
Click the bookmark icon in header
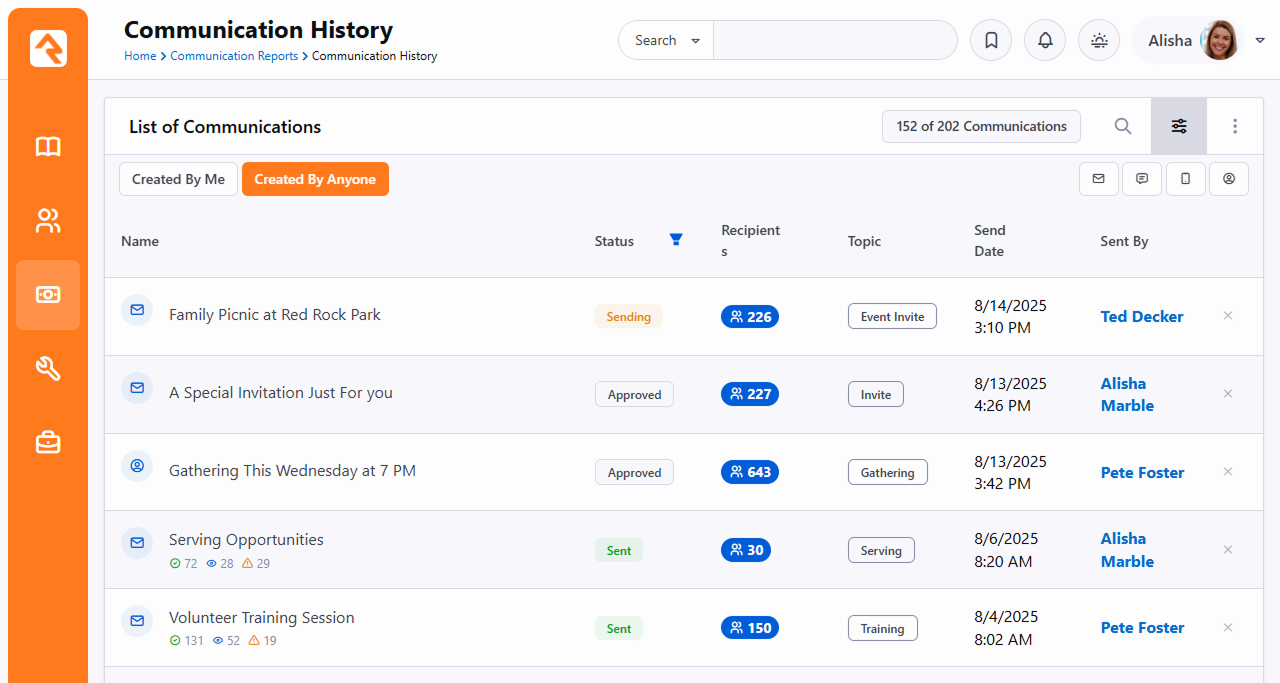pos(991,41)
